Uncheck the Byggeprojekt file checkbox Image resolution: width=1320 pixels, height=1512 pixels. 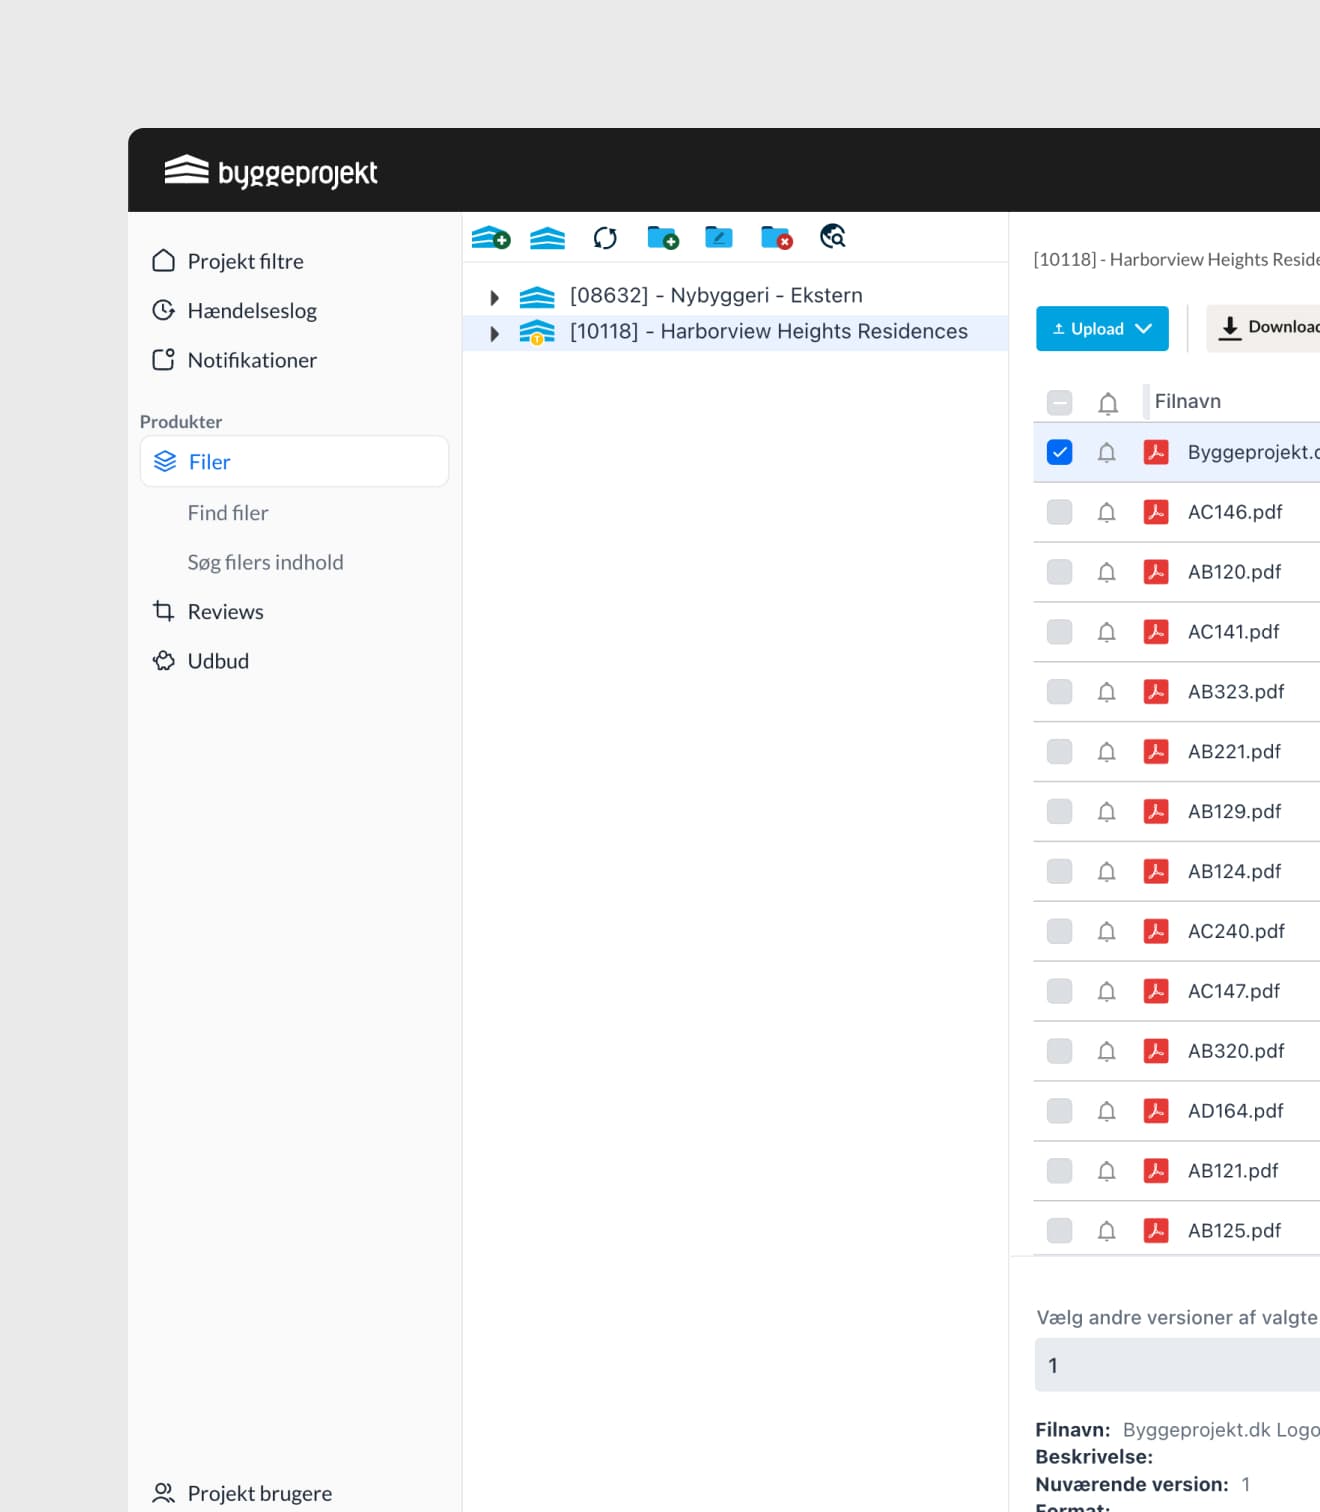[1059, 452]
